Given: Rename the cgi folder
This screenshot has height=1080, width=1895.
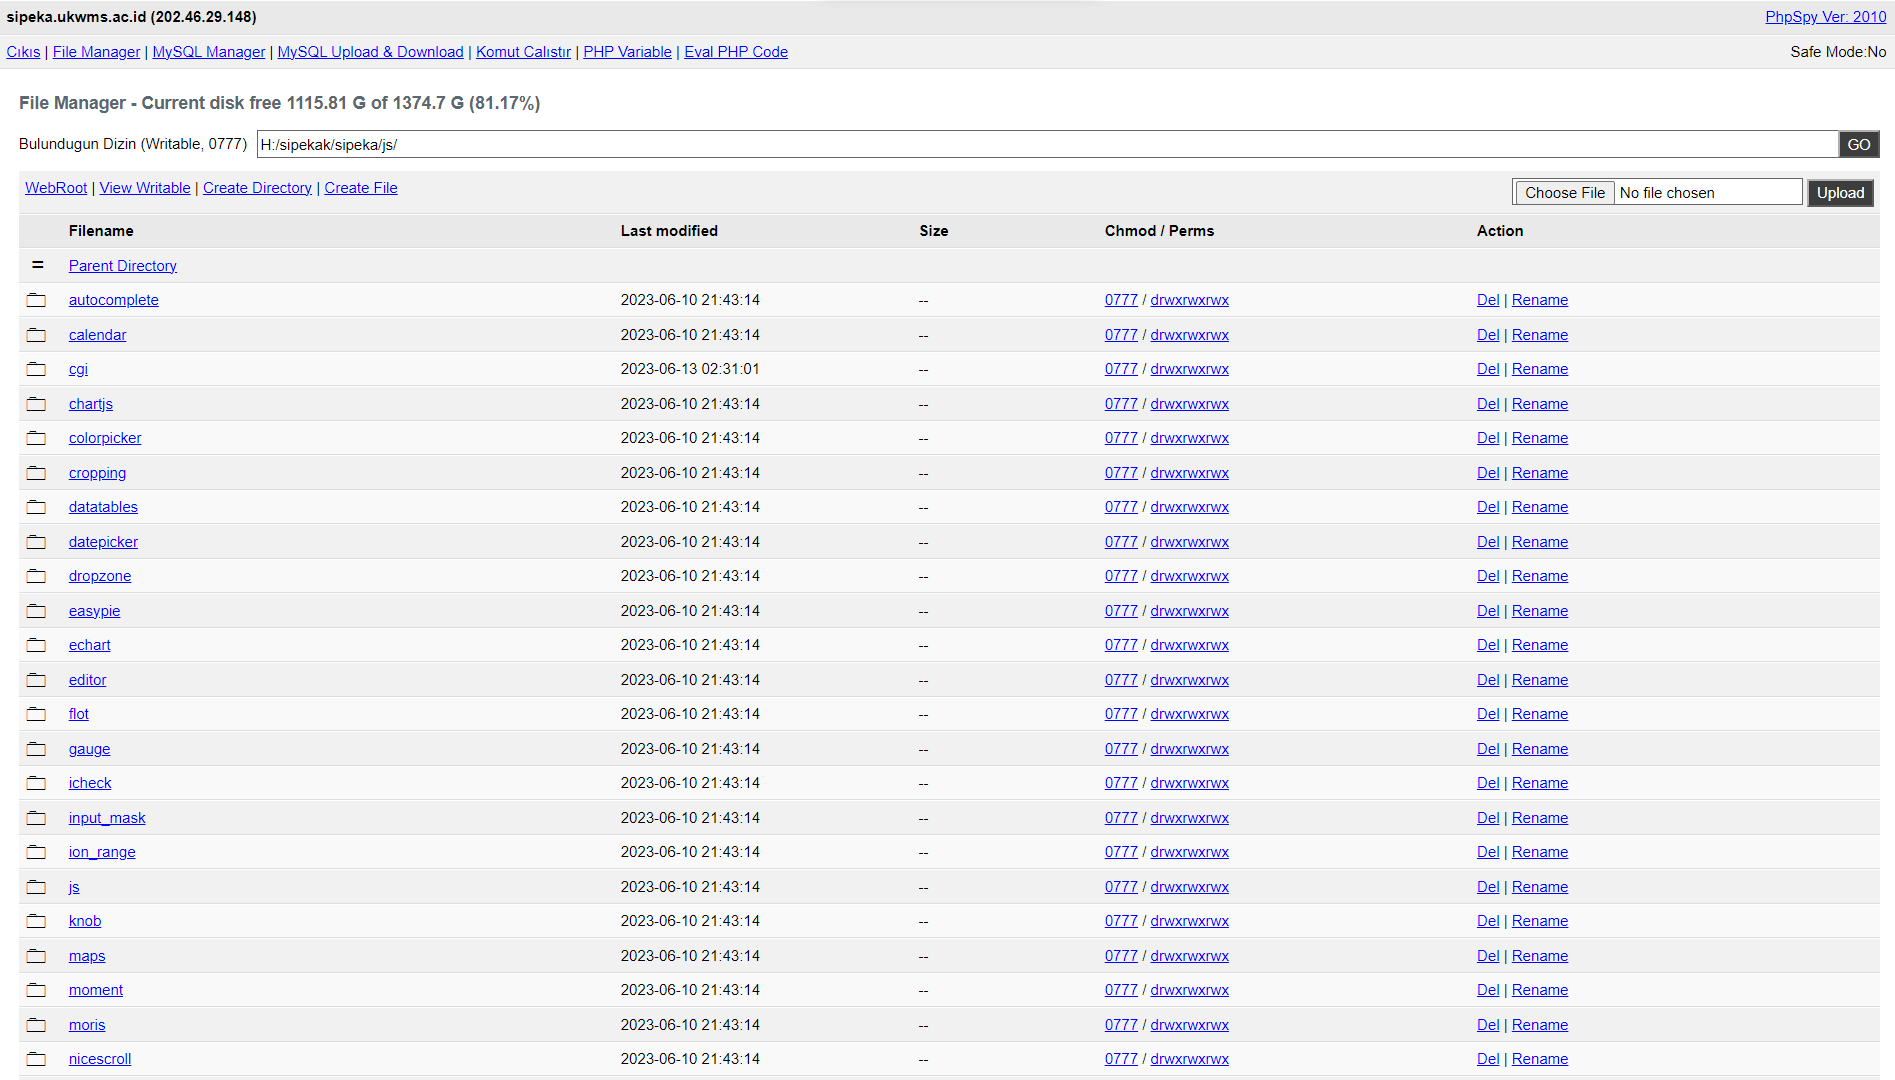Looking at the screenshot, I should click(1540, 369).
